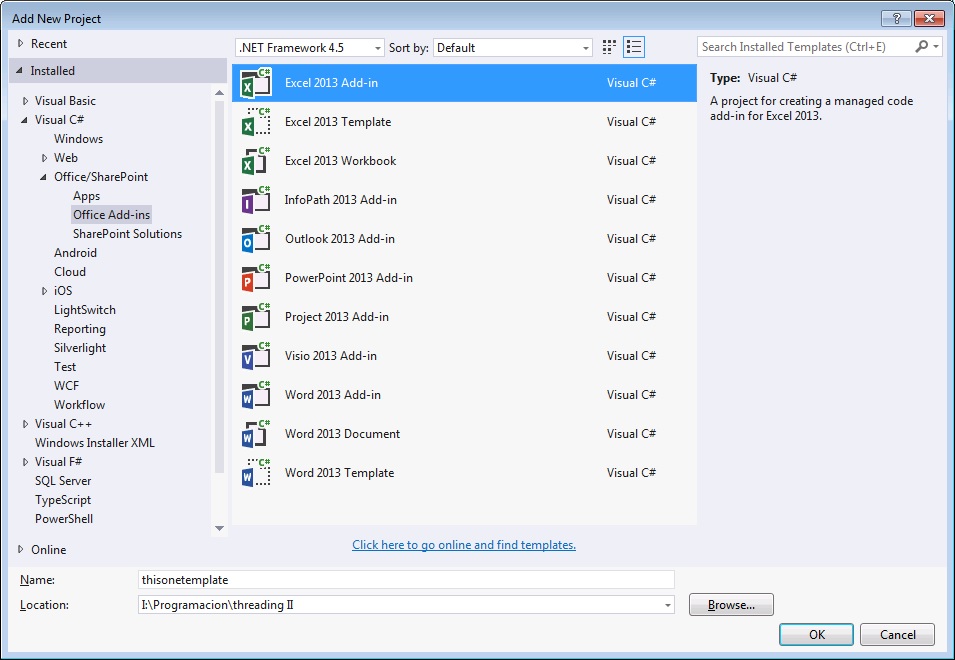Collapse the Office/SharePoint node arrow
Screen dimensions: 955x660
(43, 177)
